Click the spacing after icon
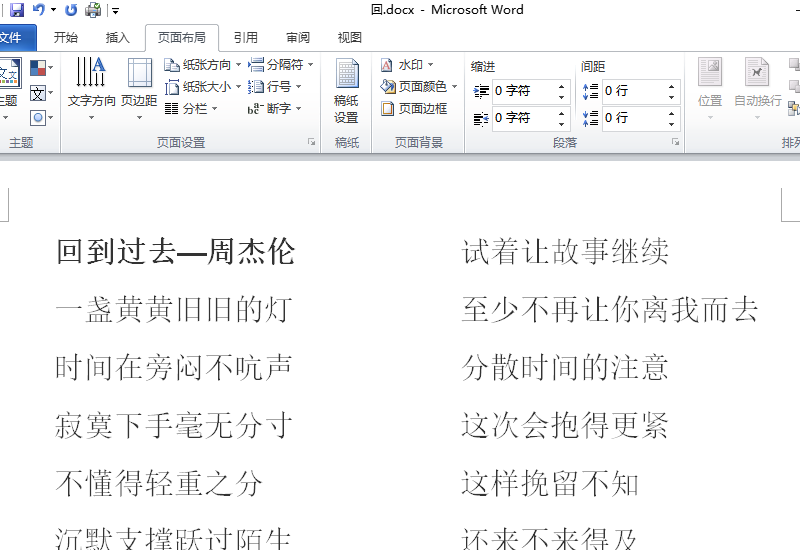 [x=591, y=118]
